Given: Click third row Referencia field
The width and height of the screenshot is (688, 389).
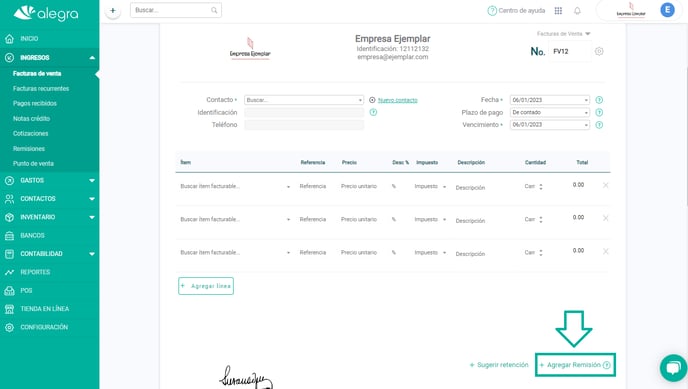Looking at the screenshot, I should pyautogui.click(x=313, y=253).
